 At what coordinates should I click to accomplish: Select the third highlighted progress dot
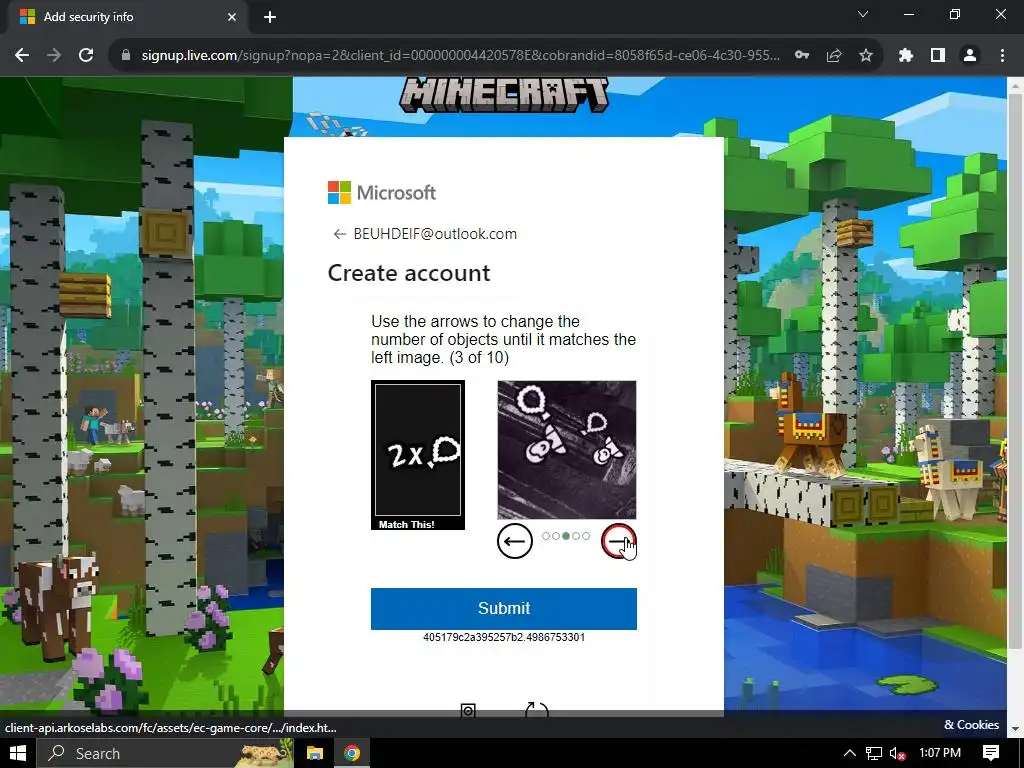(566, 536)
